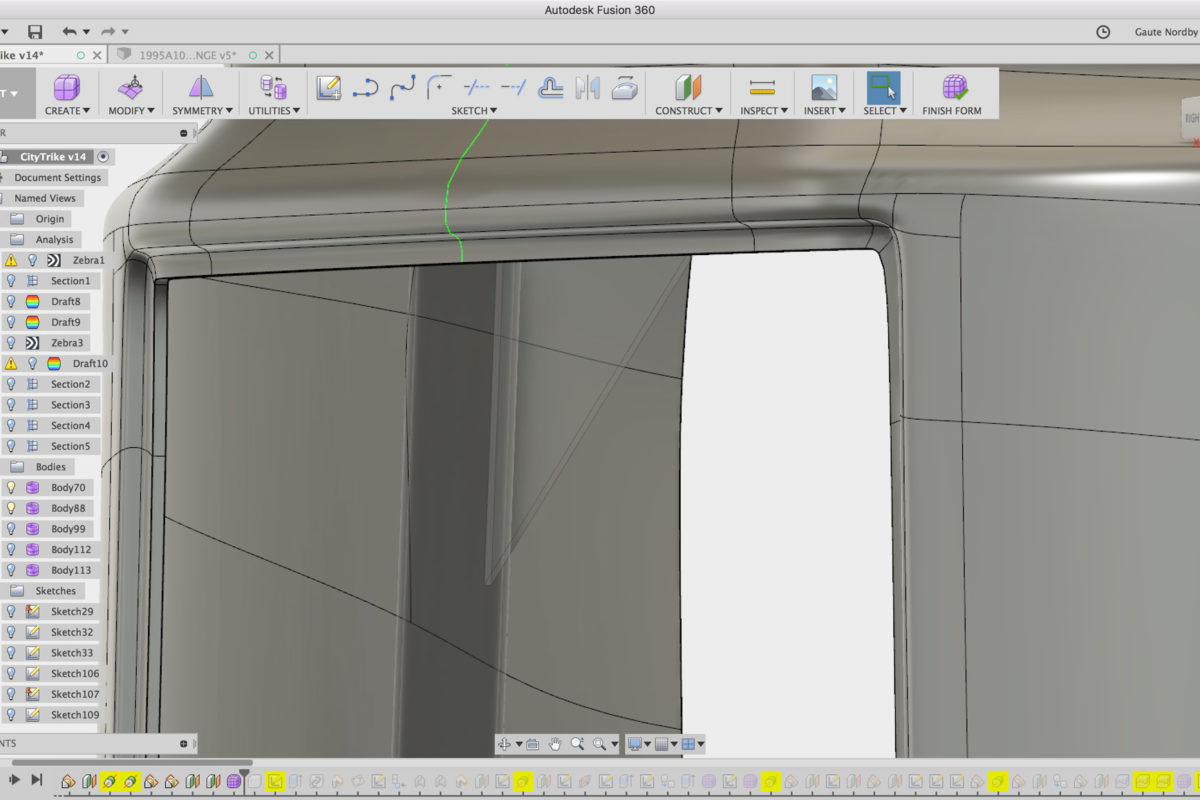Screen dimensions: 1200x800
Task: Click the Redo arrow
Action: [x=108, y=32]
